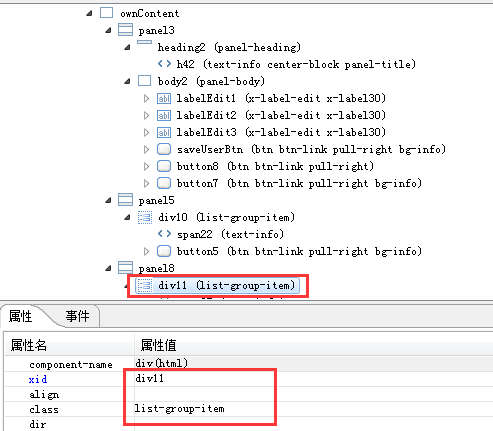
Task: Click the class property name
Action: coord(44,409)
